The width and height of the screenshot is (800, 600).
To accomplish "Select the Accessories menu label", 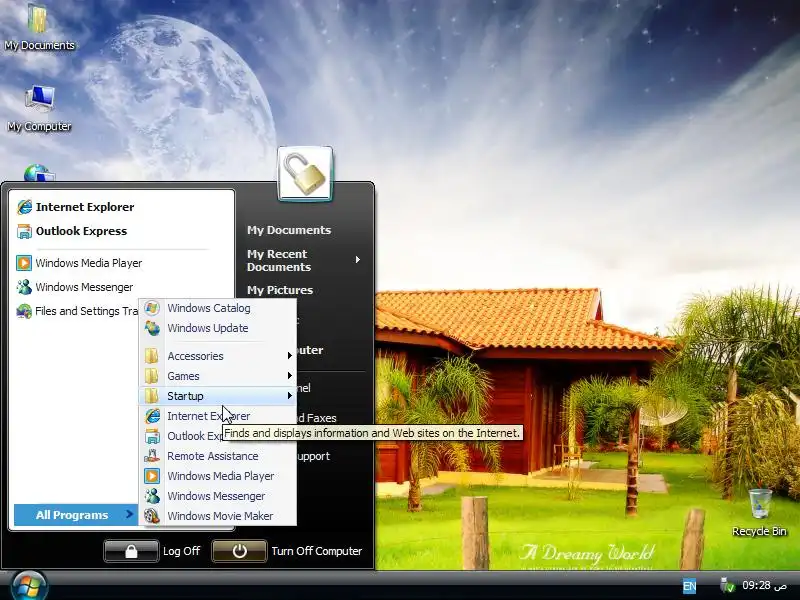I will click(x=195, y=356).
